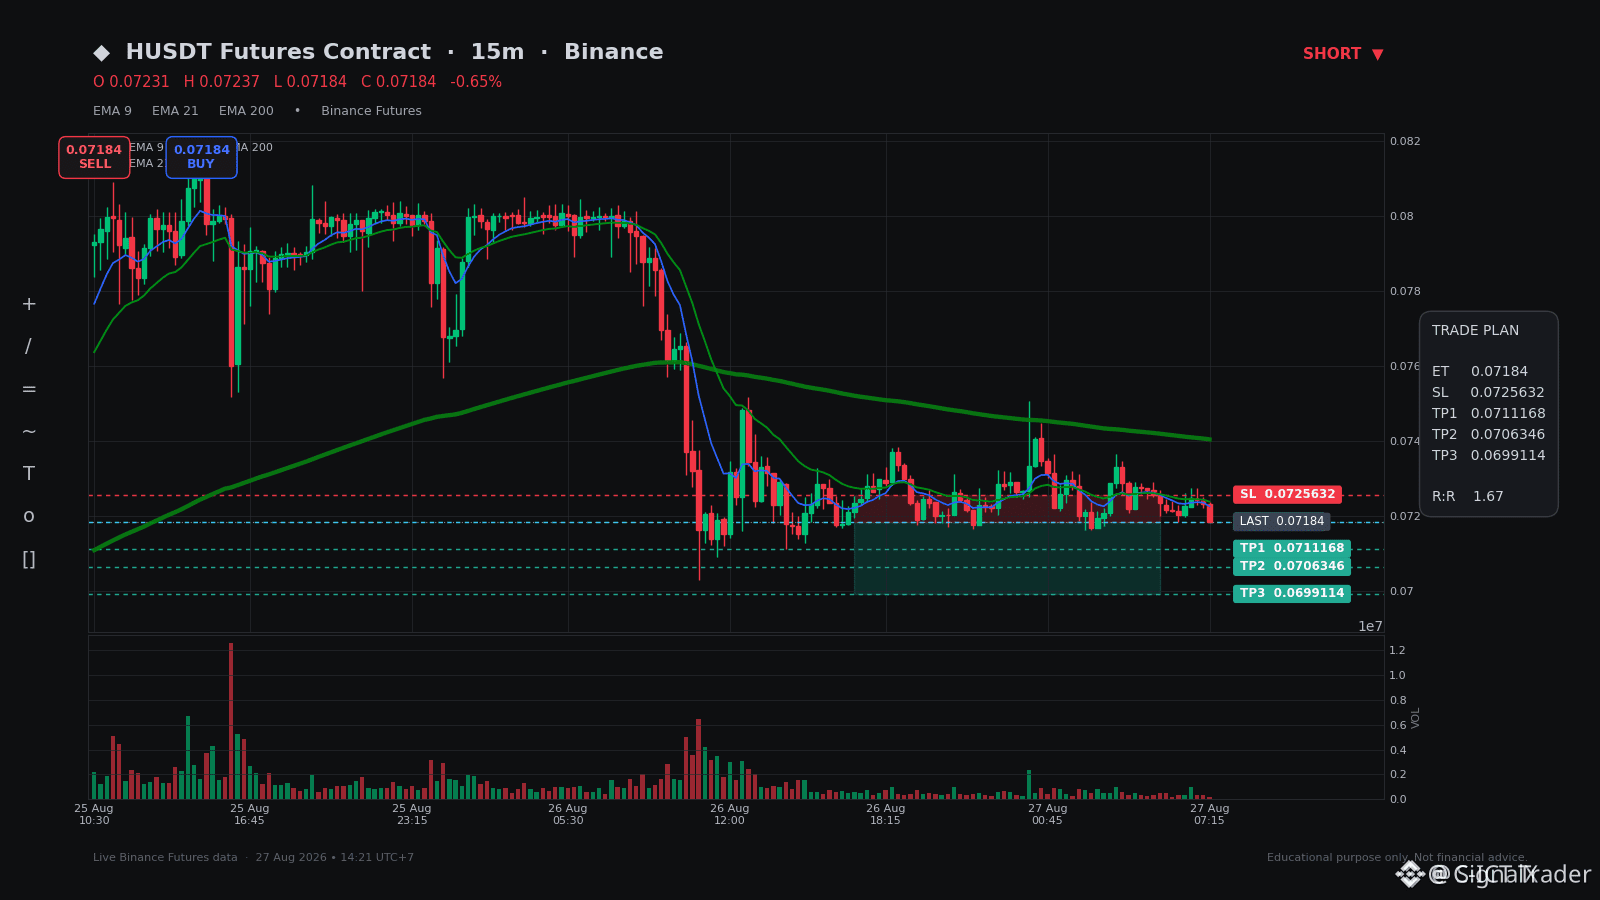Viewport: 1600px width, 900px height.
Task: Click TP1 0.0711168 row in trade plan
Action: 1488,414
